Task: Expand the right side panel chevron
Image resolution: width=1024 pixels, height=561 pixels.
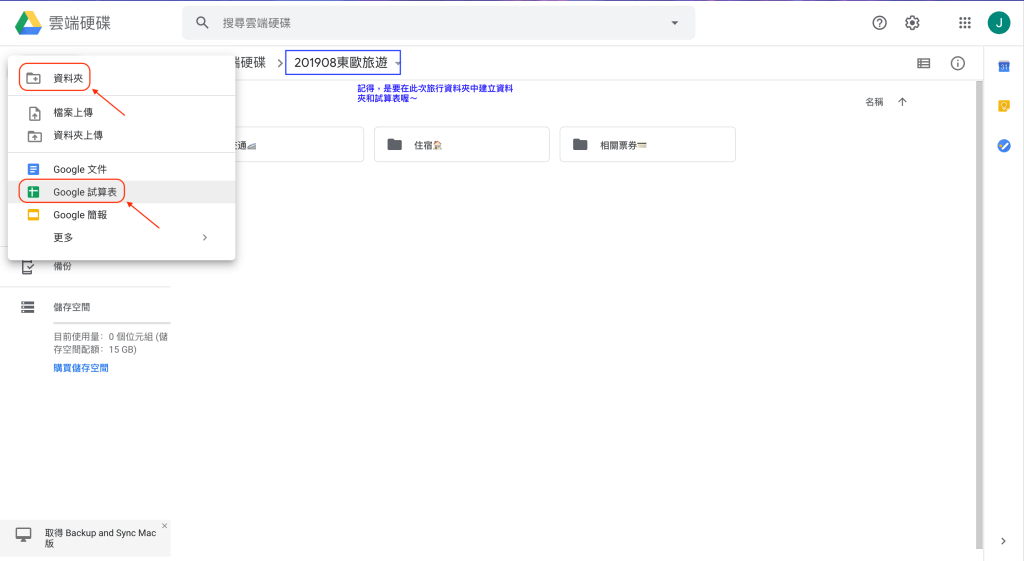Action: click(1004, 541)
